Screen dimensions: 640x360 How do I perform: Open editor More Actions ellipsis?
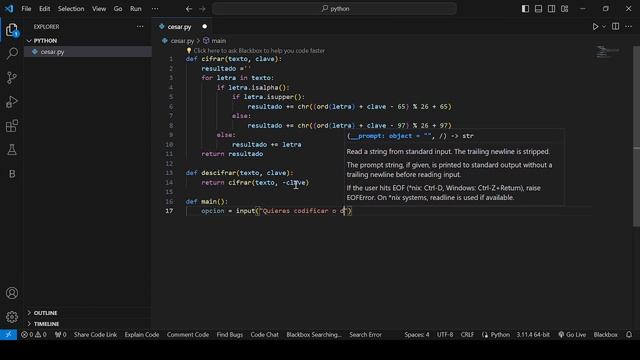[x=628, y=27]
